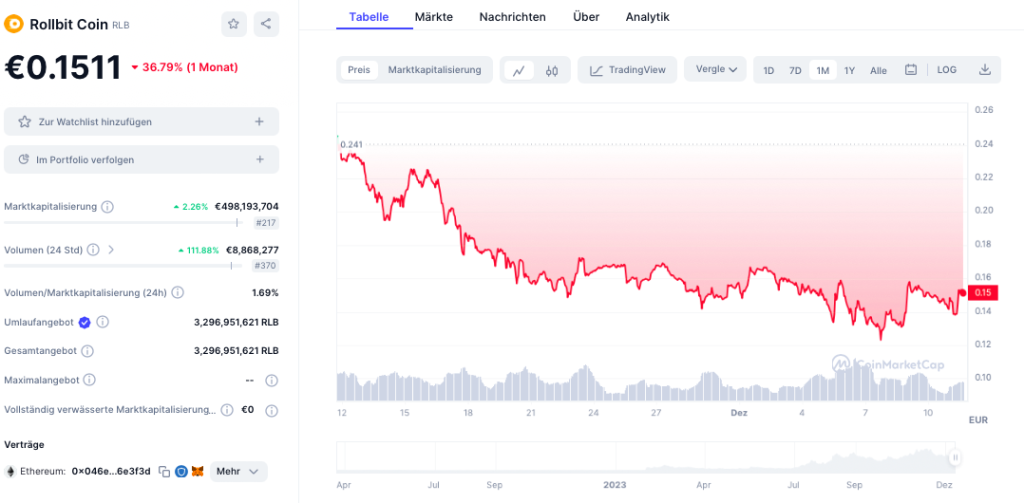Image resolution: width=1024 pixels, height=503 pixels.
Task: Select the 7D time range
Action: [795, 71]
